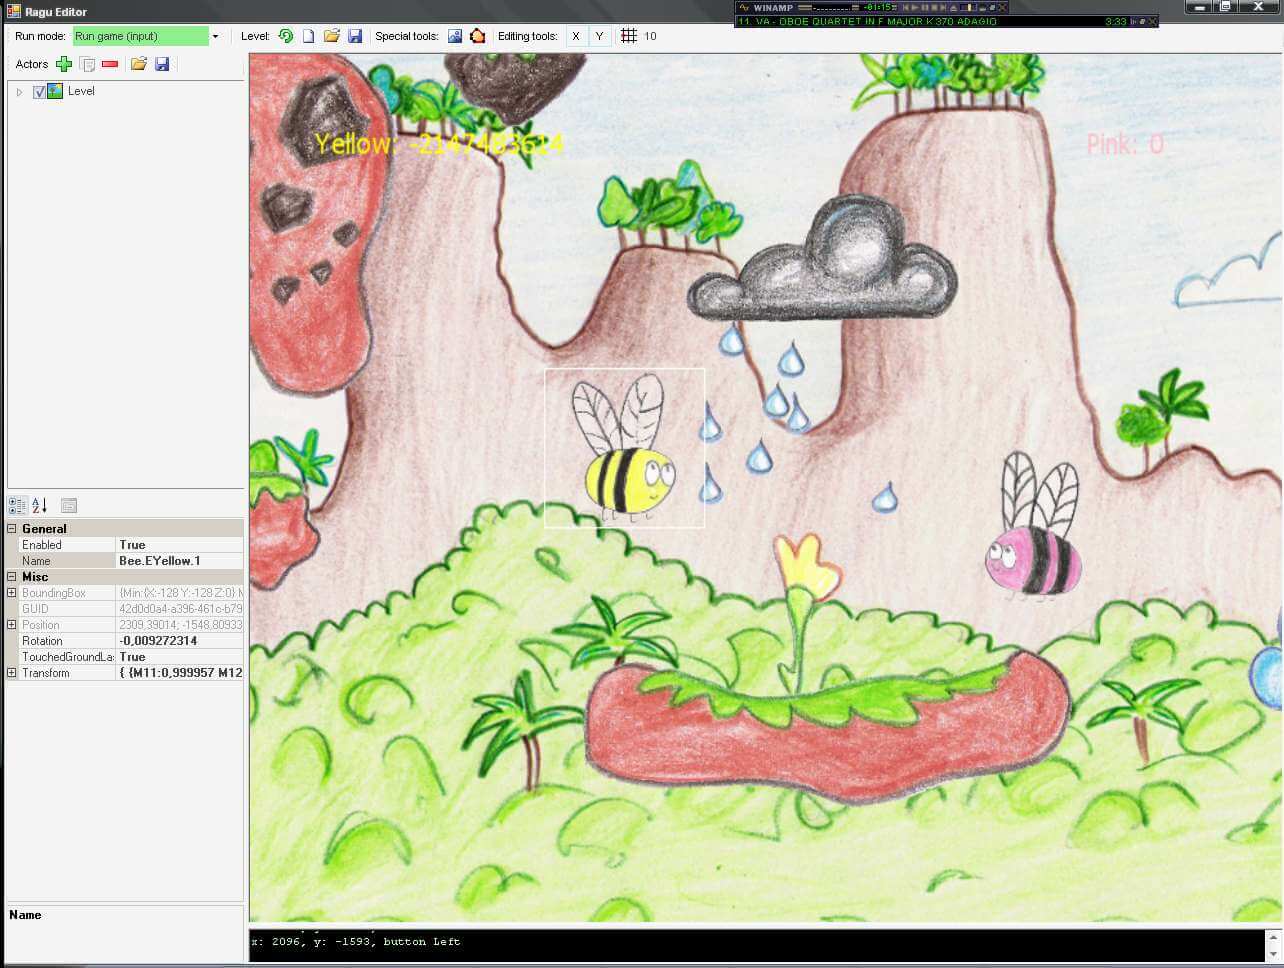
Task: Save actors using the Actors floppy icon
Action: click(x=162, y=64)
